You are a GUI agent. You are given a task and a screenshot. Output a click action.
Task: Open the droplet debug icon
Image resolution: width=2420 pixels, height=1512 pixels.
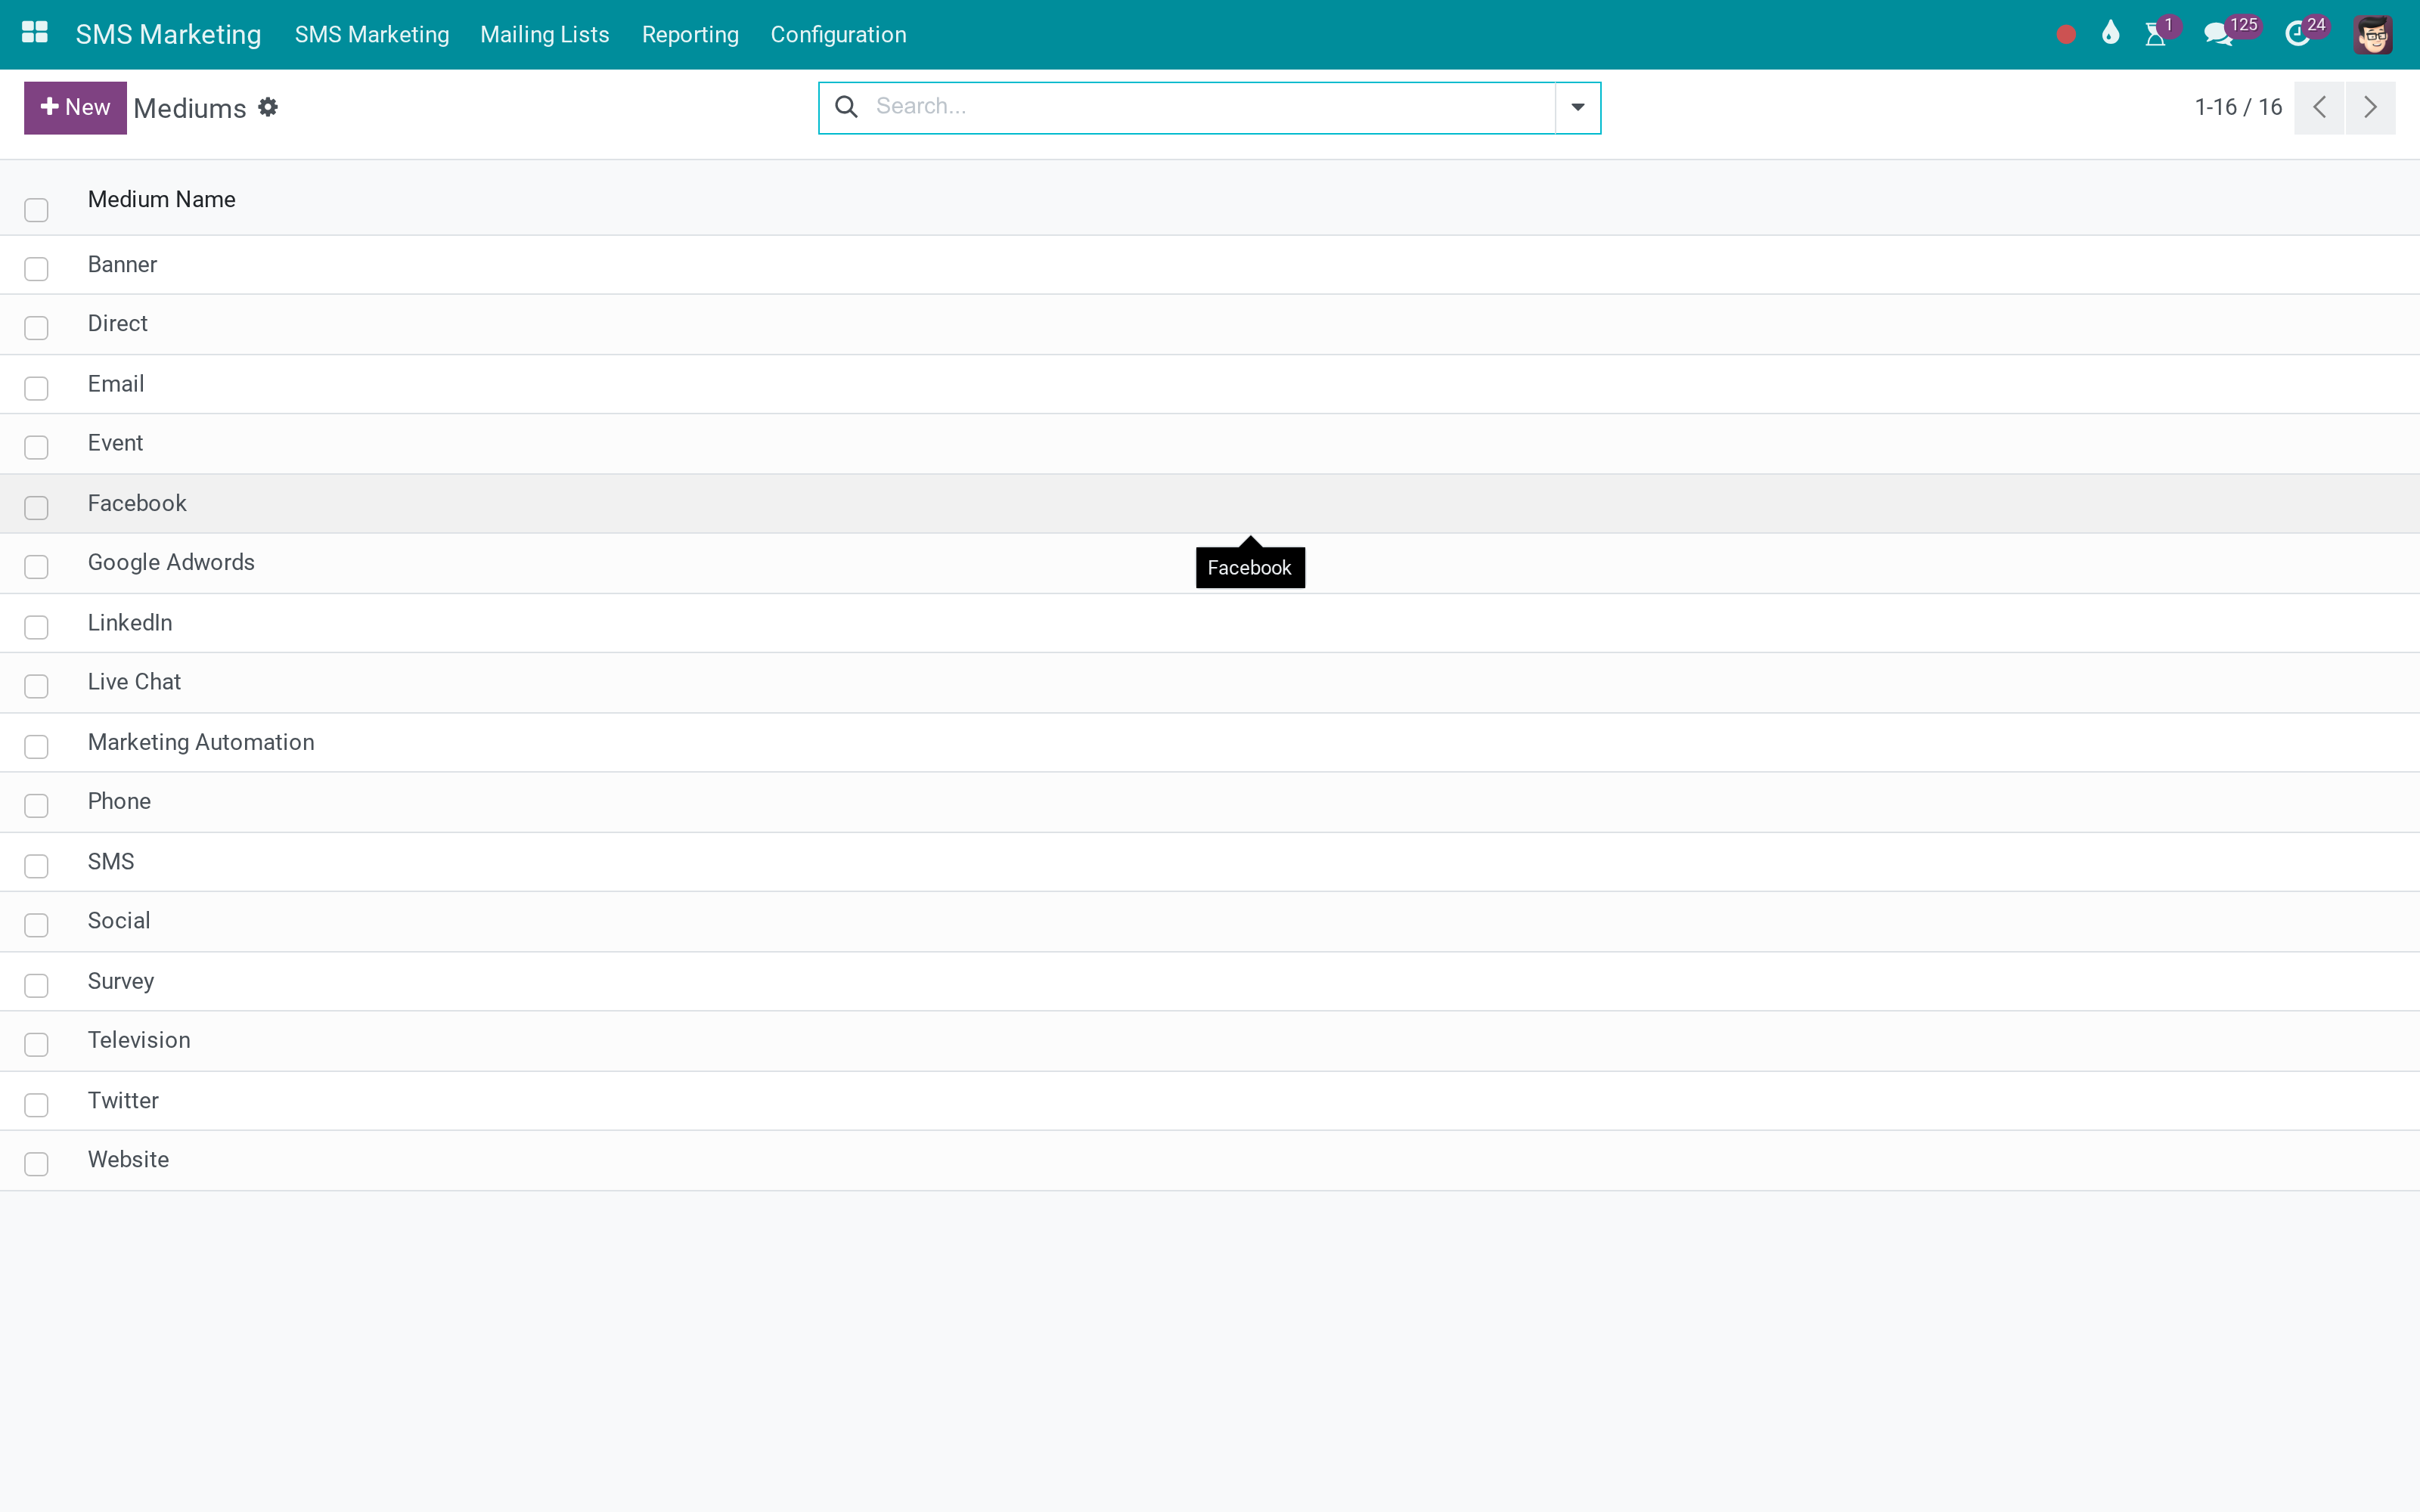[x=2110, y=34]
